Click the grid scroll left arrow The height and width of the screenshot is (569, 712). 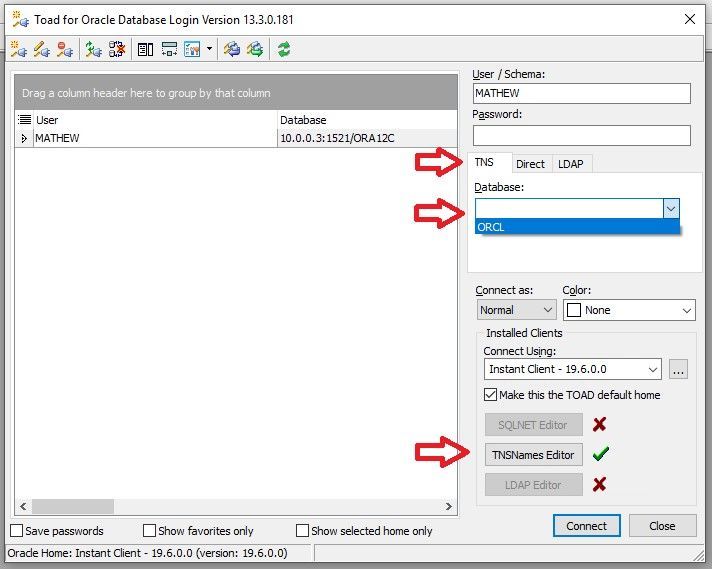click(x=23, y=506)
